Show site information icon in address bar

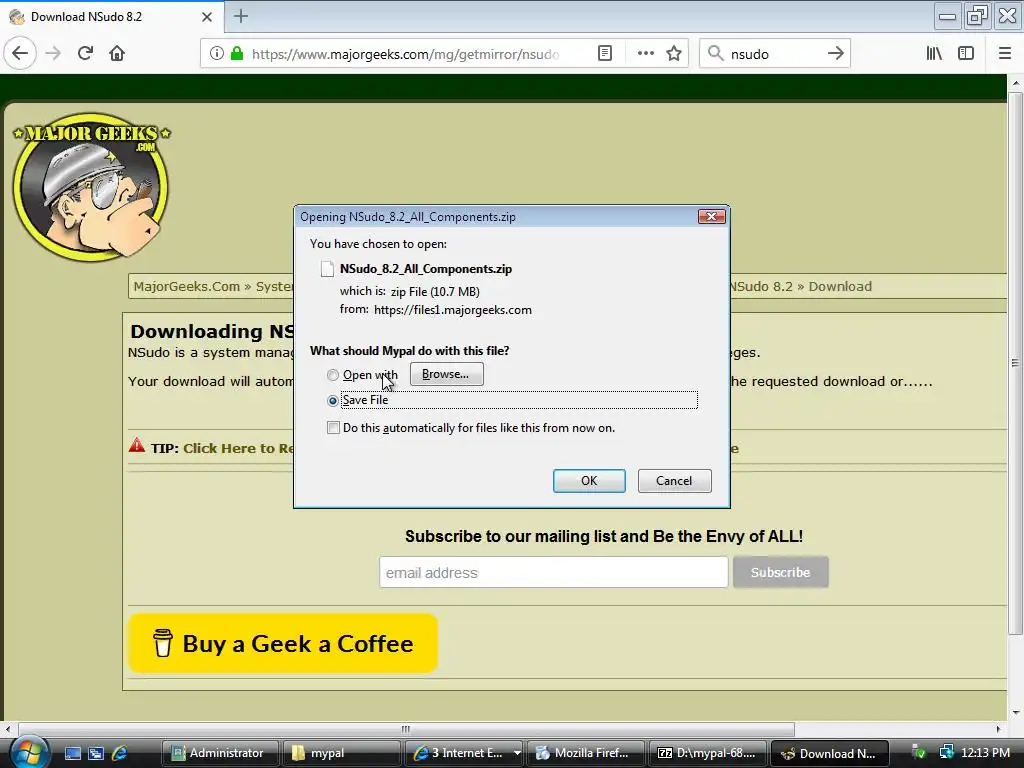tap(217, 54)
